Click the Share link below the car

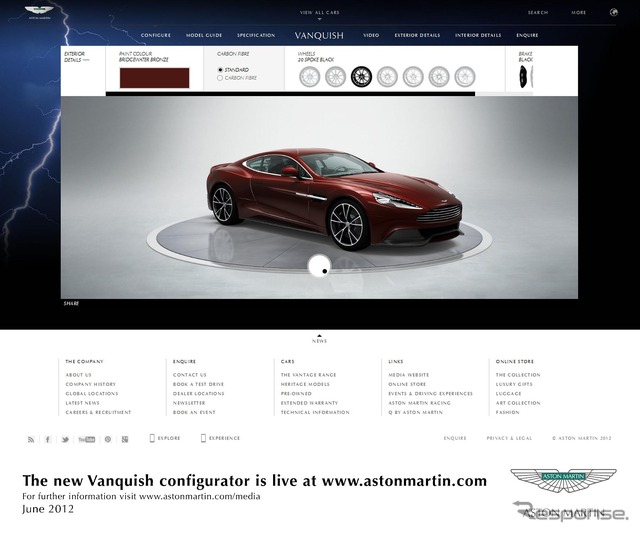coord(71,303)
